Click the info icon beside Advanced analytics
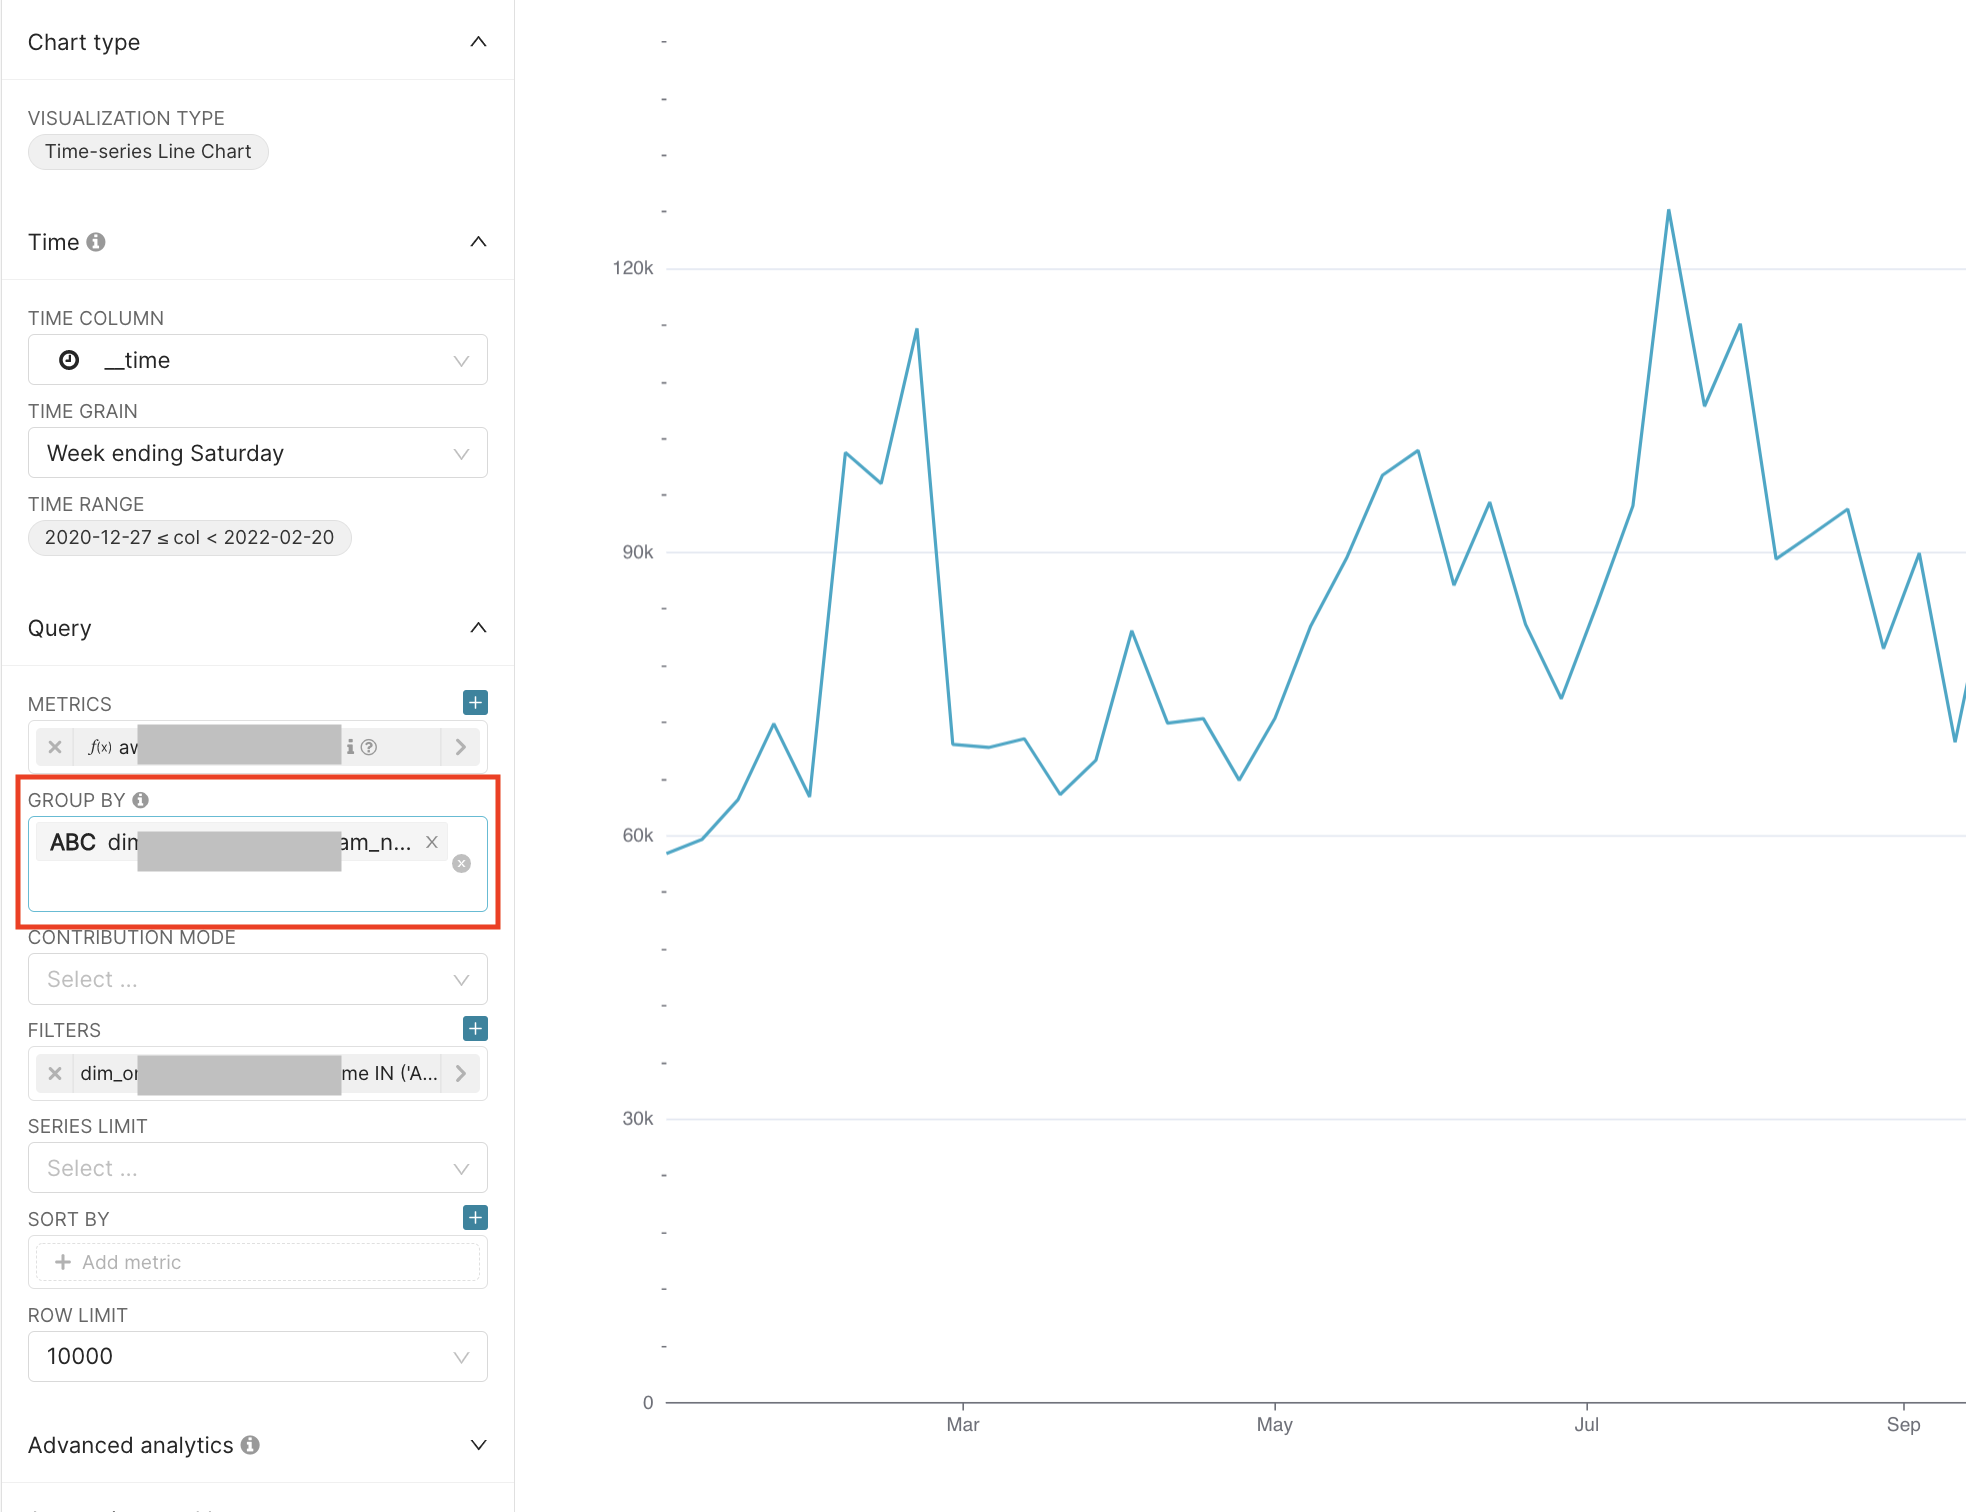The image size is (1966, 1512). tap(250, 1444)
